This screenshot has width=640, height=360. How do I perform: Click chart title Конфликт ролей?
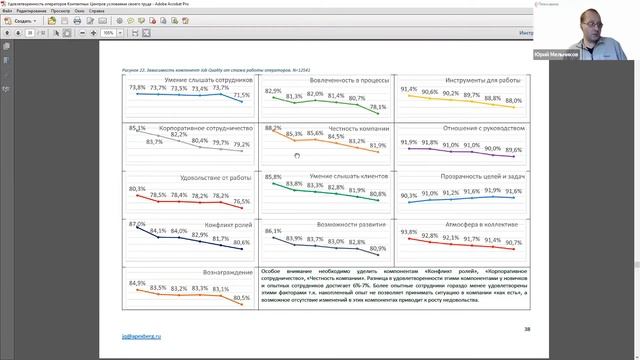click(229, 225)
